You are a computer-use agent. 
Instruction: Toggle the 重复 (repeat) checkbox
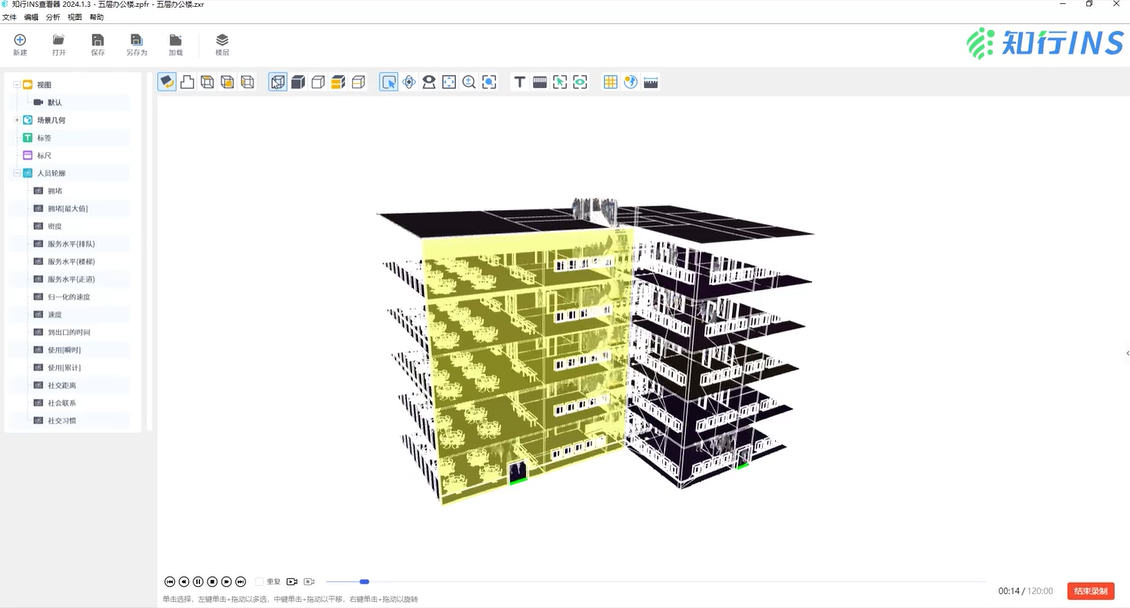click(259, 581)
